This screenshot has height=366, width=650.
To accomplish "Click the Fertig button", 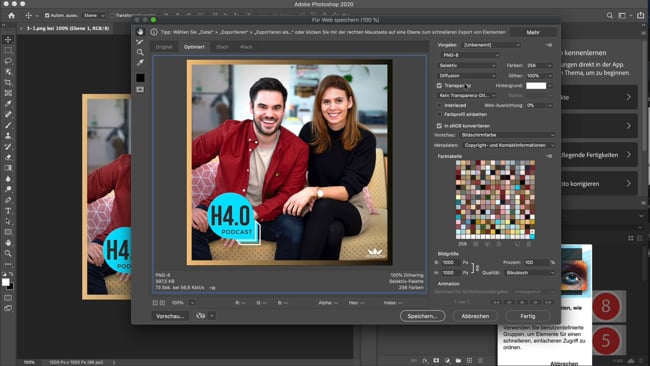I will coord(528,316).
